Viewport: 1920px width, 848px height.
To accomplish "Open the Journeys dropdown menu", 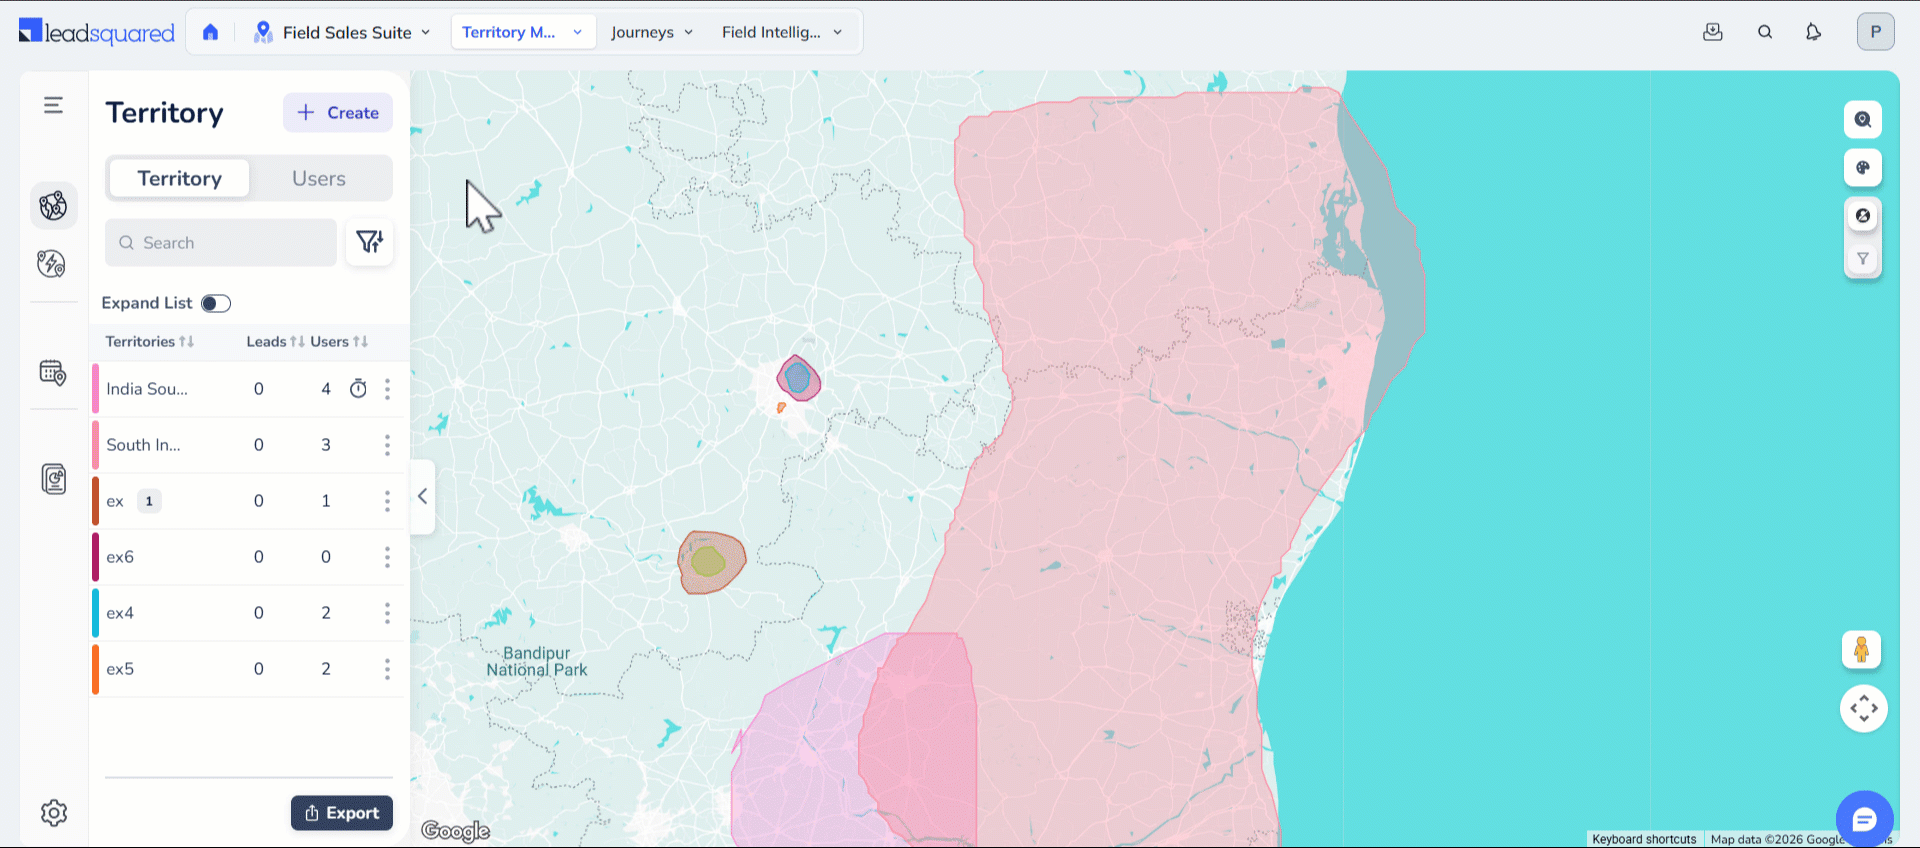I will click(x=651, y=32).
